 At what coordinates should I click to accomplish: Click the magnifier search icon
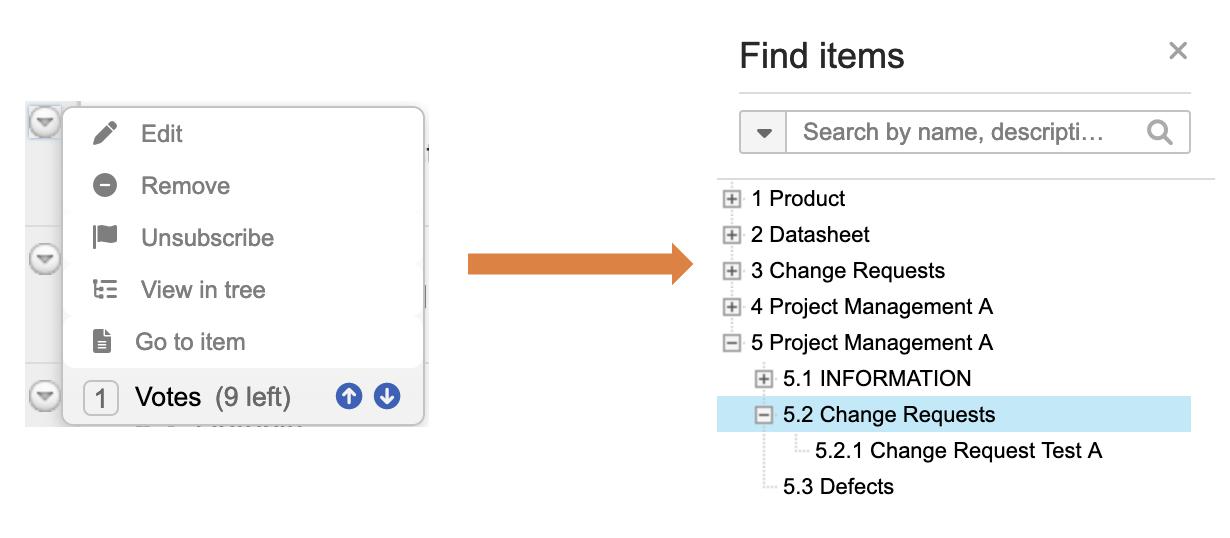pyautogui.click(x=1160, y=132)
